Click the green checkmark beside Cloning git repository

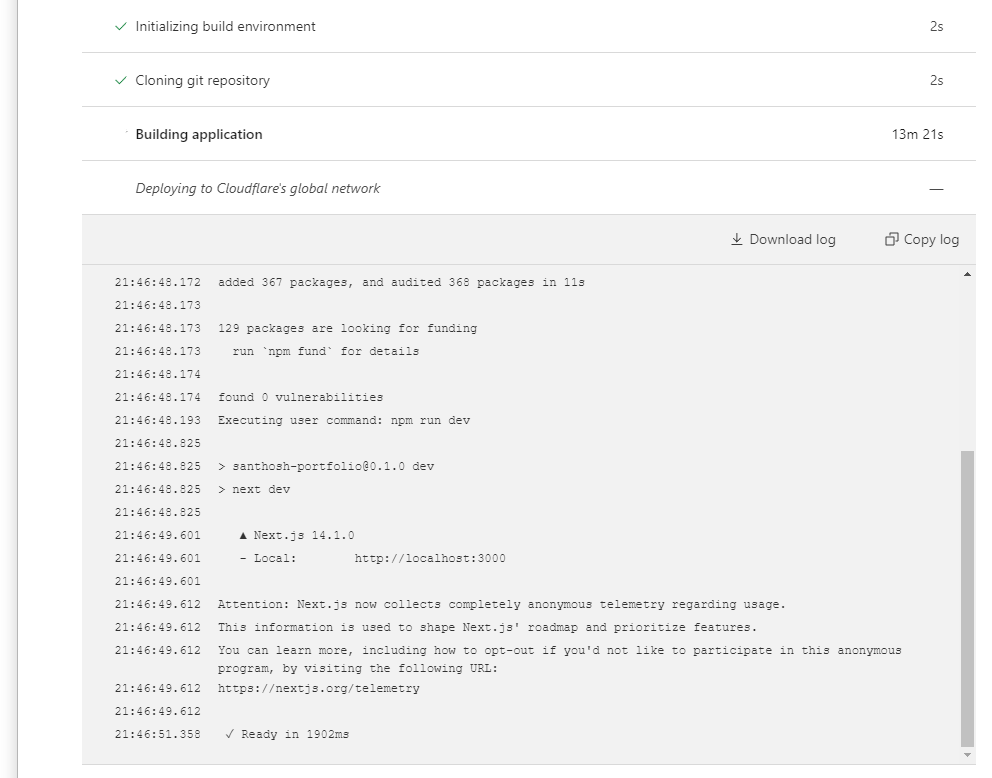(121, 81)
